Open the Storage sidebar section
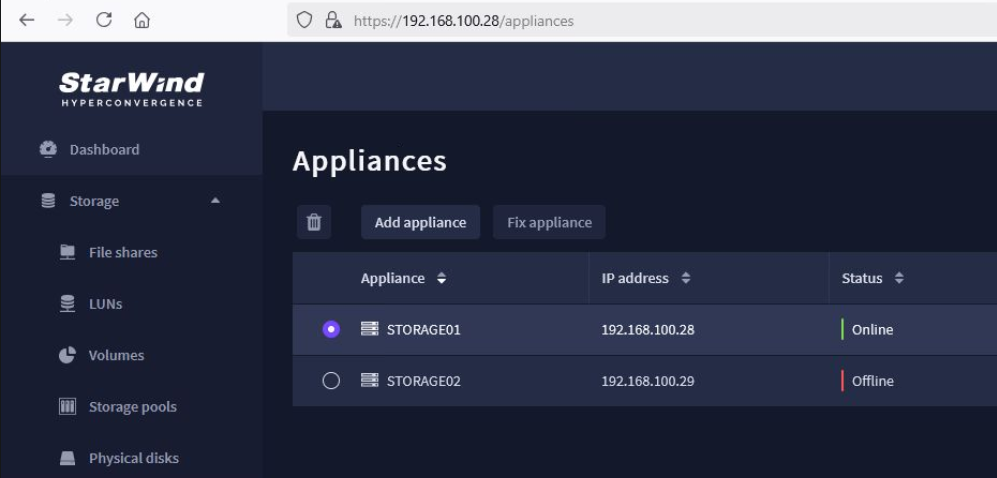 [94, 201]
